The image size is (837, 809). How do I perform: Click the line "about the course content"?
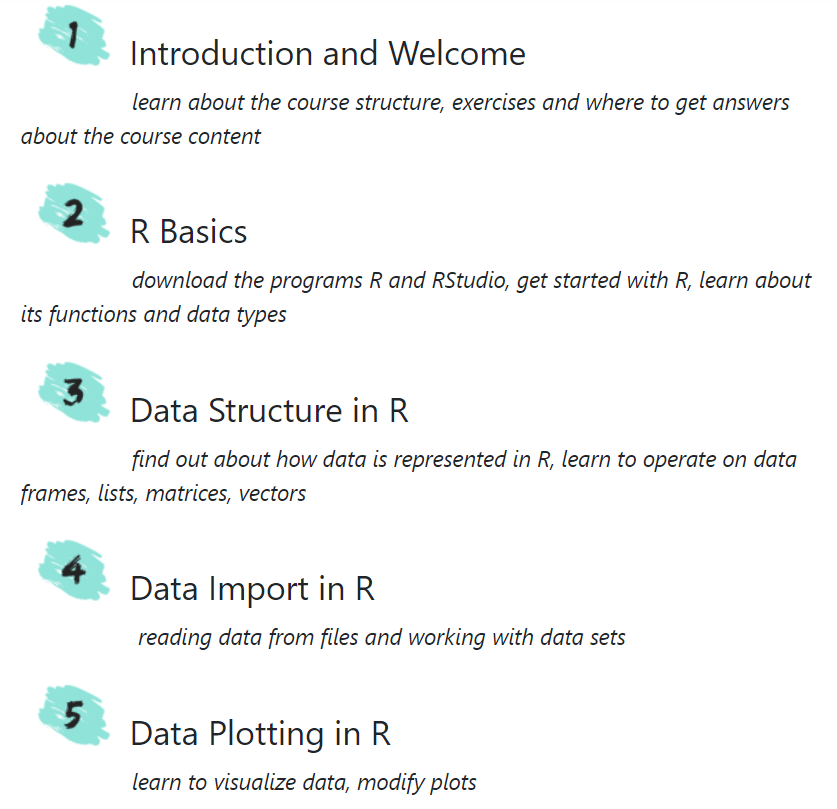140,136
